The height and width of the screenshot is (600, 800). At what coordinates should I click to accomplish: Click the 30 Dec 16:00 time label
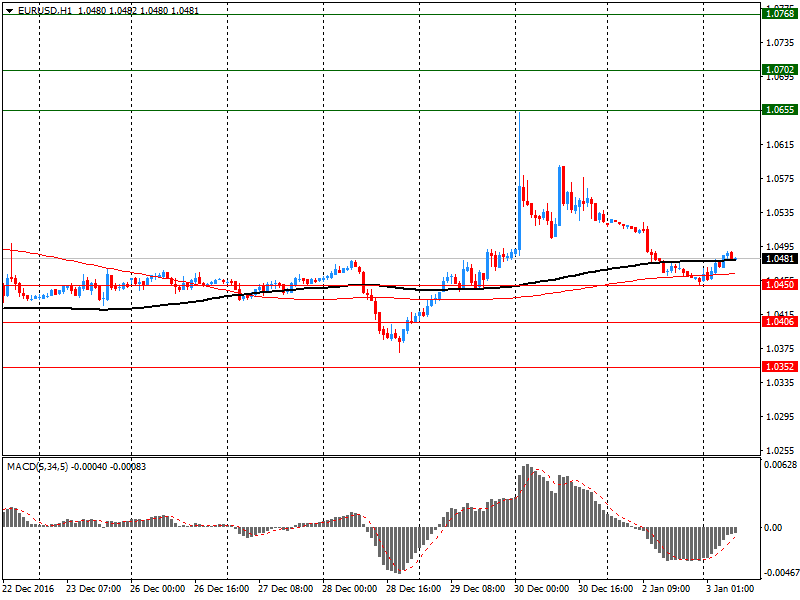click(x=606, y=589)
